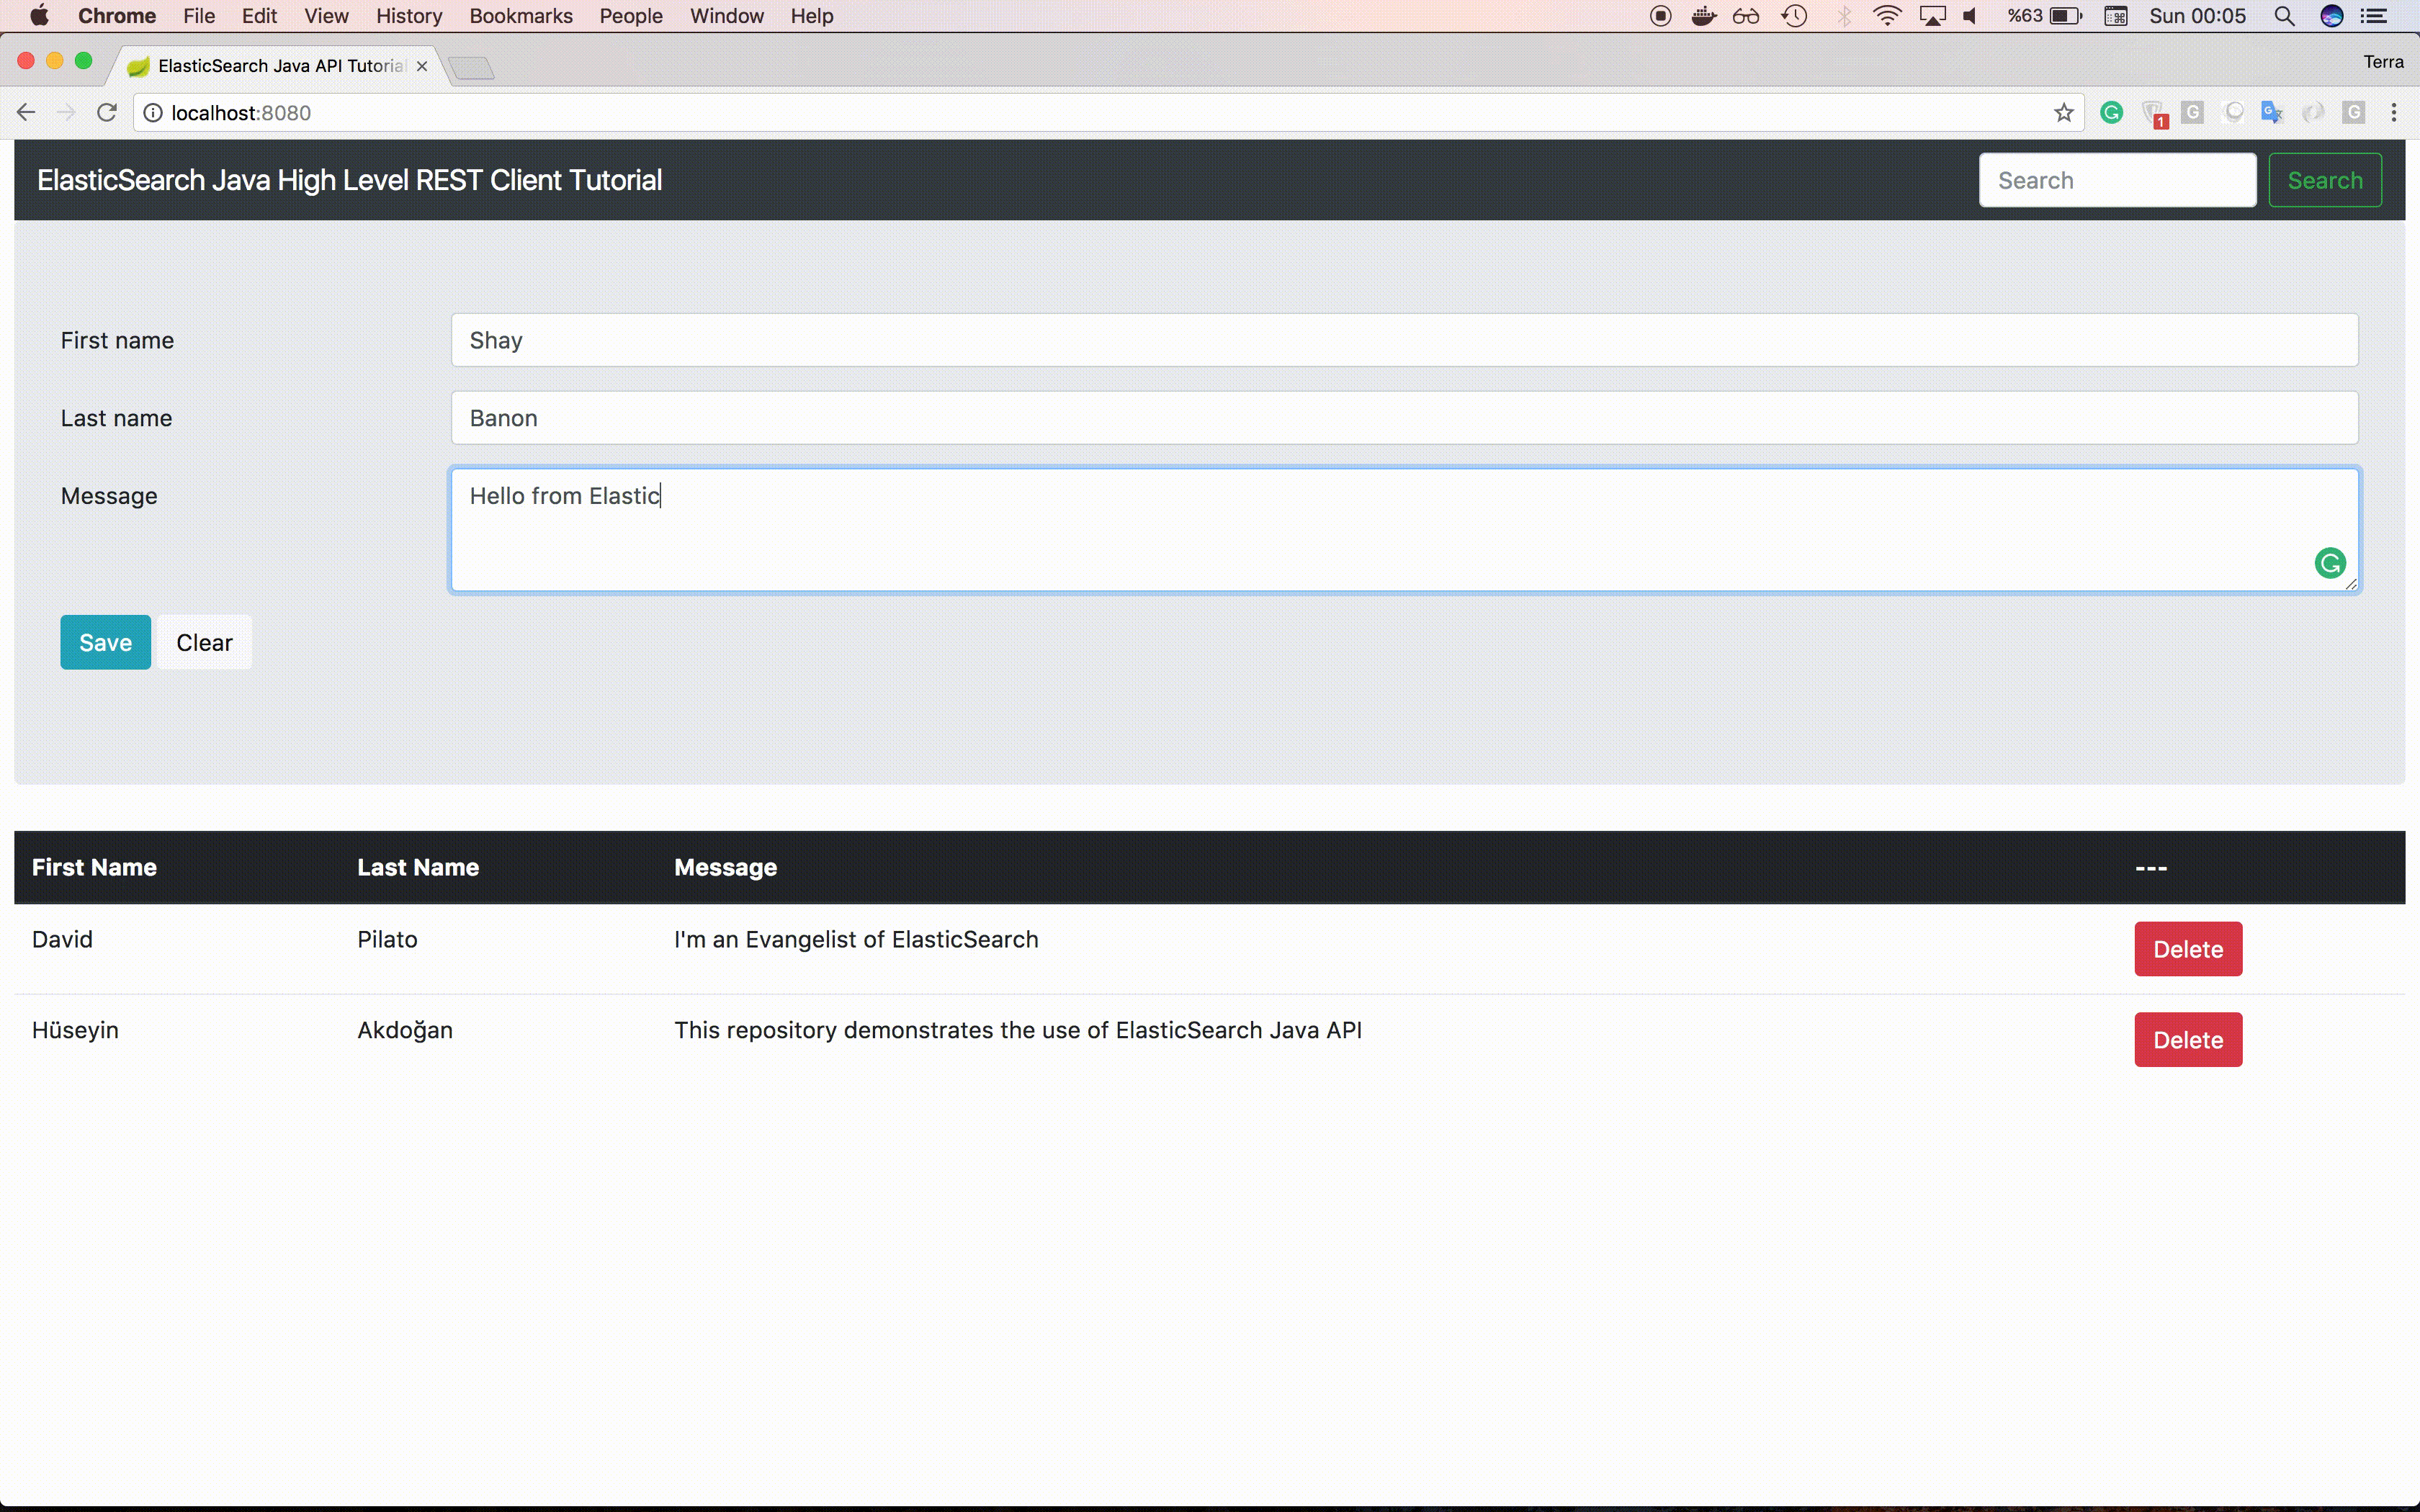This screenshot has width=2420, height=1512.
Task: Open the History menu
Action: click(408, 16)
